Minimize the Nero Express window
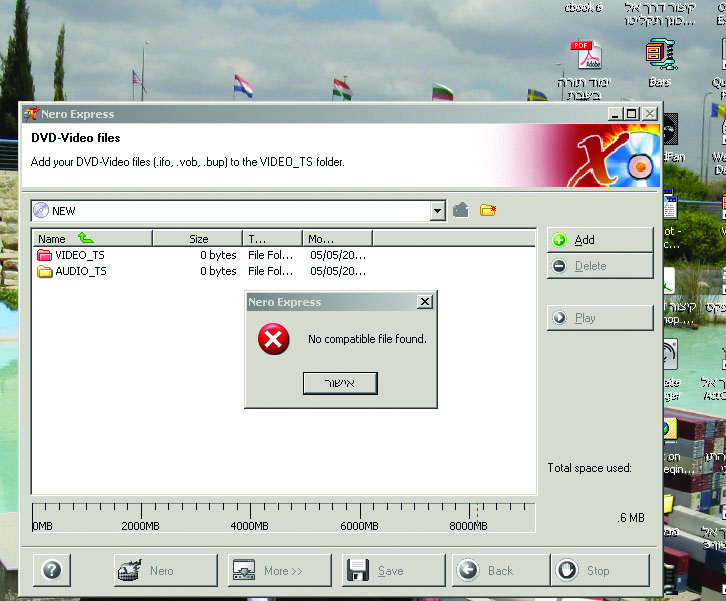This screenshot has width=726, height=601. tap(615, 114)
